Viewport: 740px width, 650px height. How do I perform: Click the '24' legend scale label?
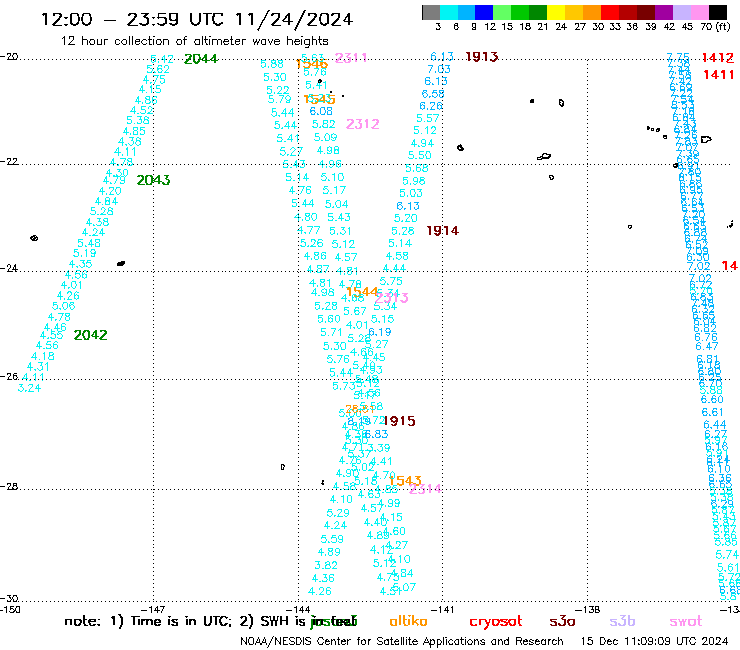click(x=561, y=27)
